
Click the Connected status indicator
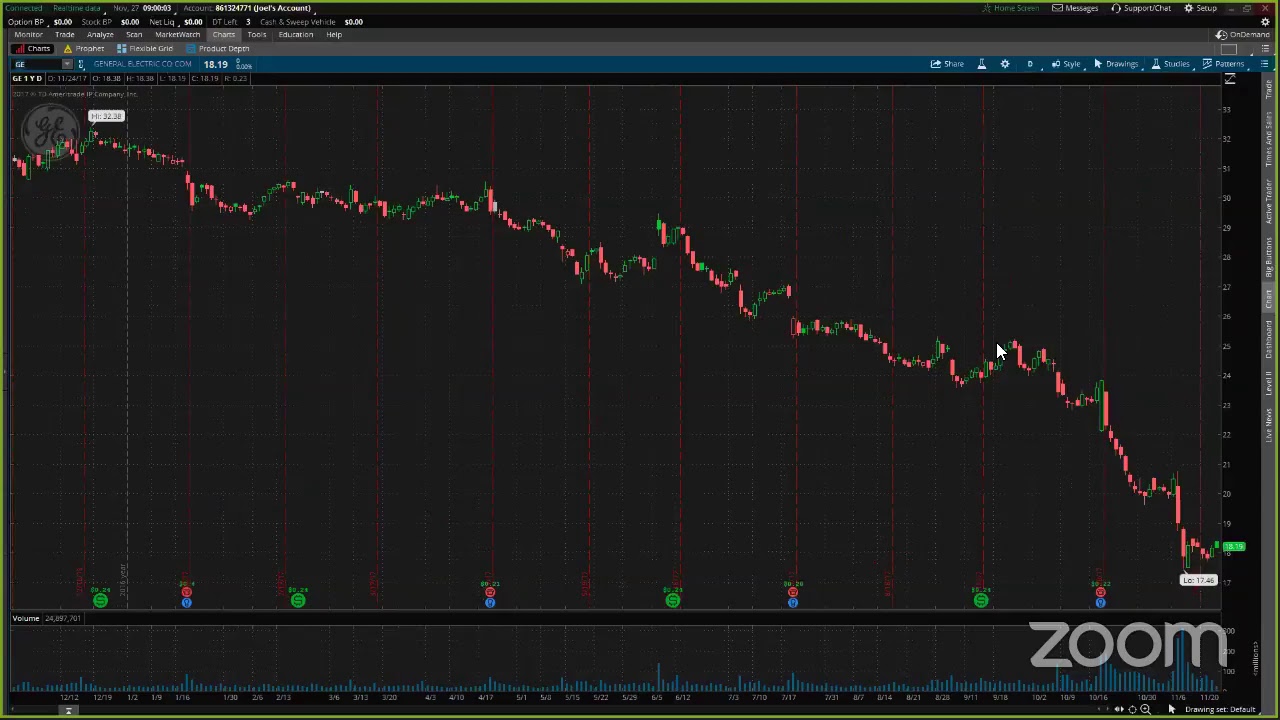[x=24, y=8]
